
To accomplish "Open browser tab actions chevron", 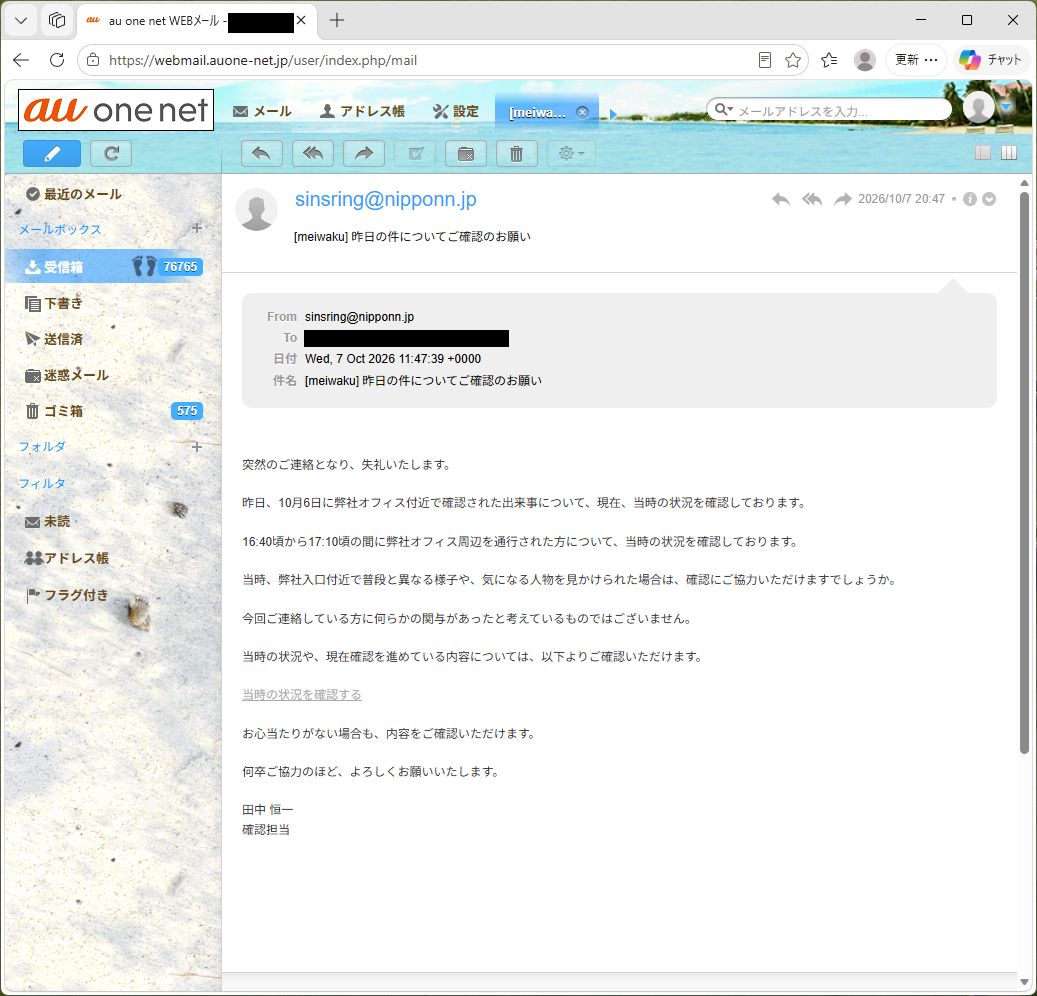I will tap(21, 21).
